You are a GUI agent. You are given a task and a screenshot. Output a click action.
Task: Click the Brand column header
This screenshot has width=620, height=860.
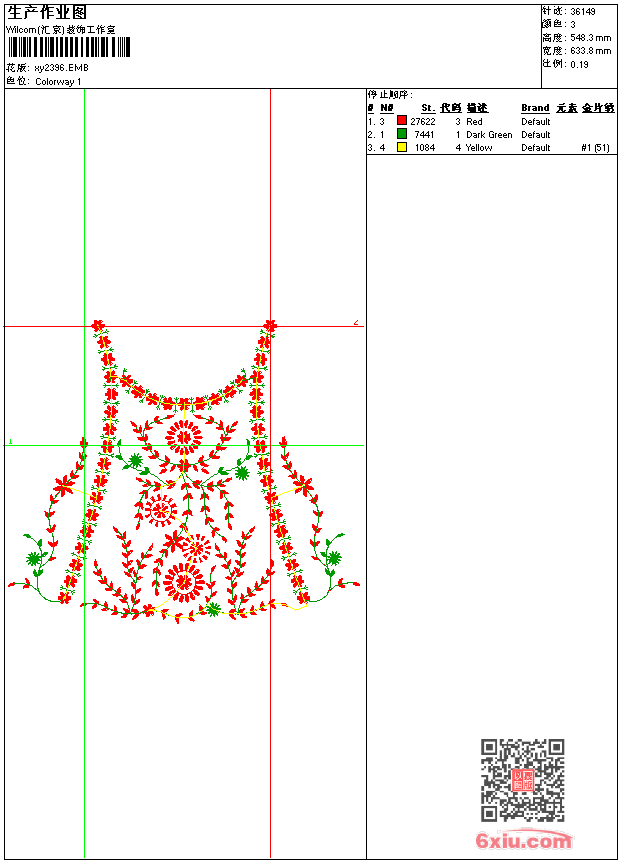pos(535,108)
